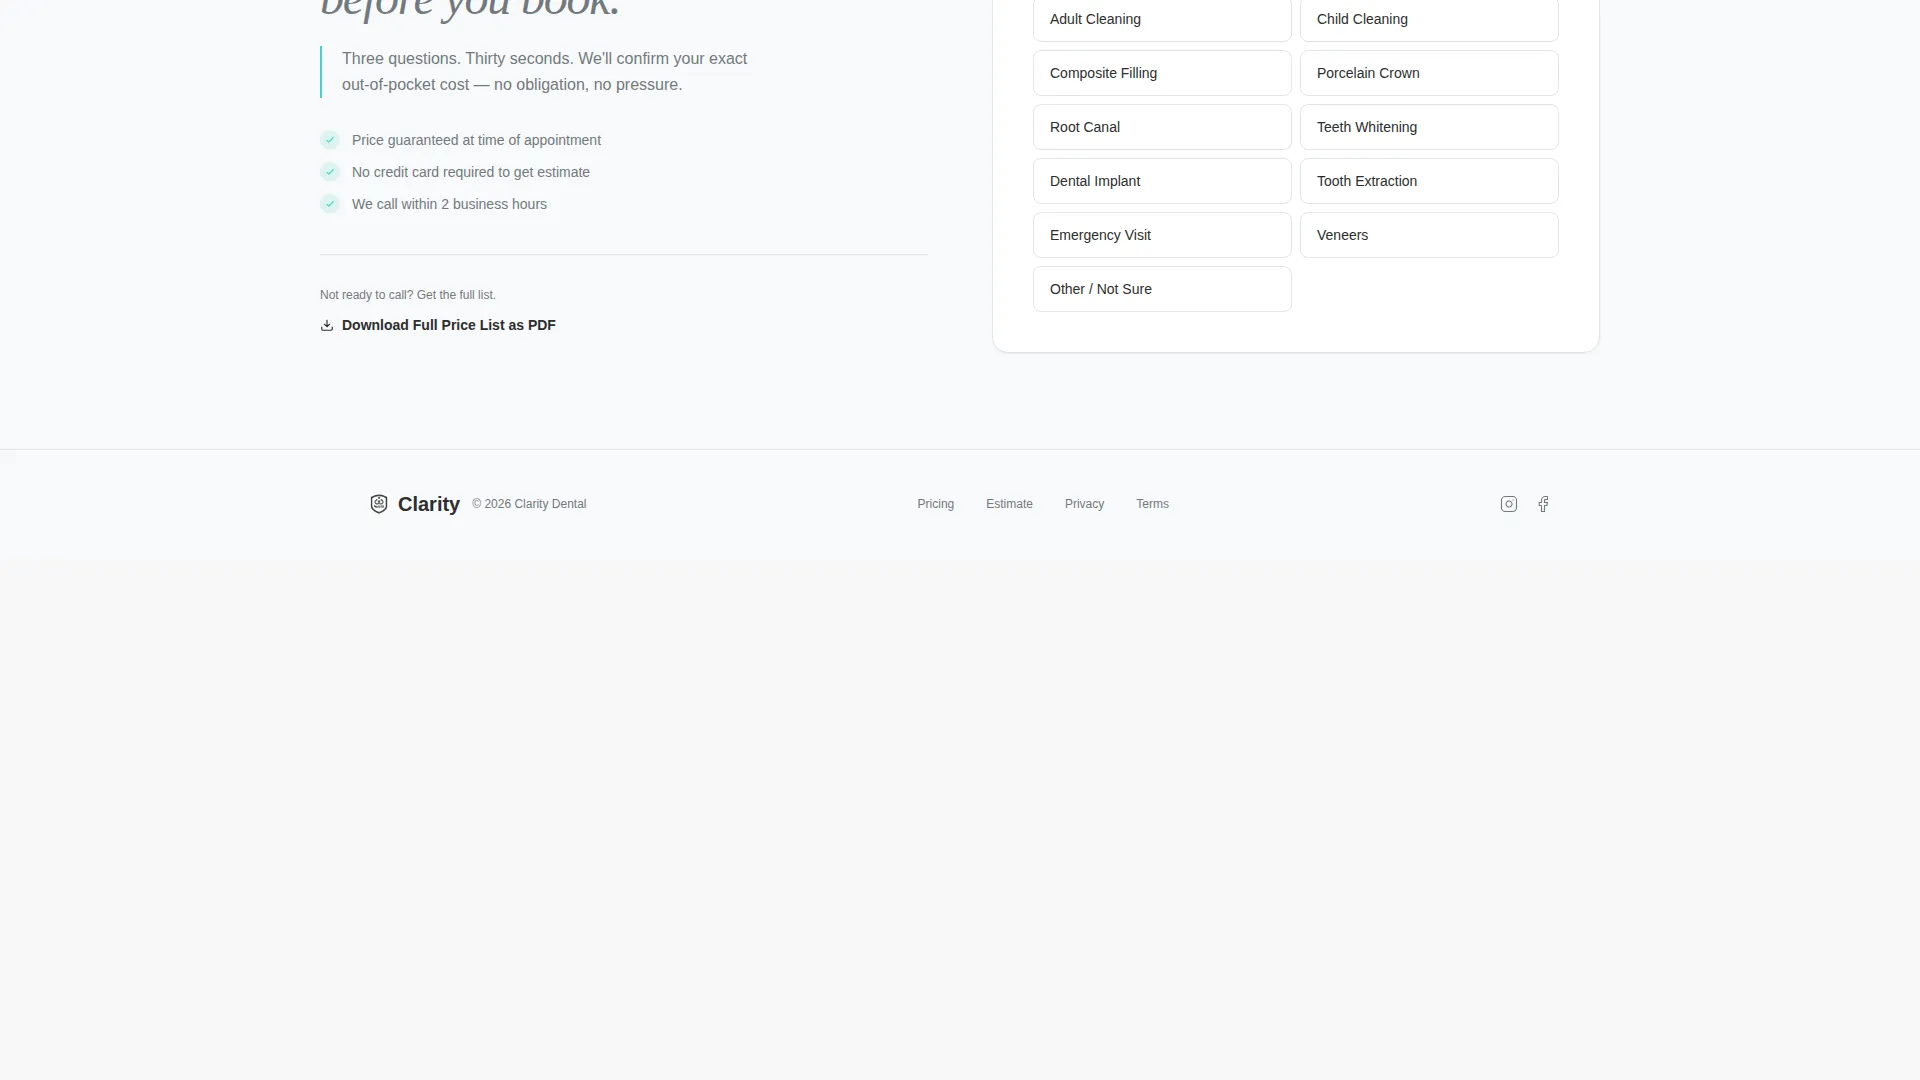Download Full Price List as PDF
Viewport: 1920px width, 1080px height.
[438, 325]
